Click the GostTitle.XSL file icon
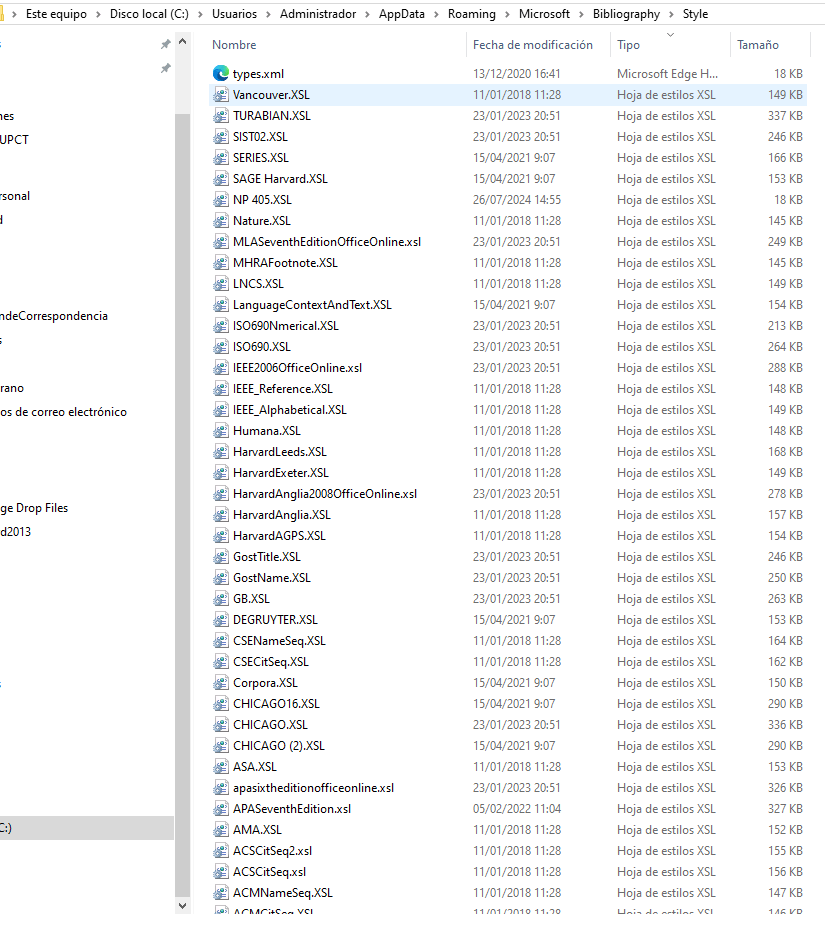Image resolution: width=825 pixels, height=931 pixels. click(221, 557)
